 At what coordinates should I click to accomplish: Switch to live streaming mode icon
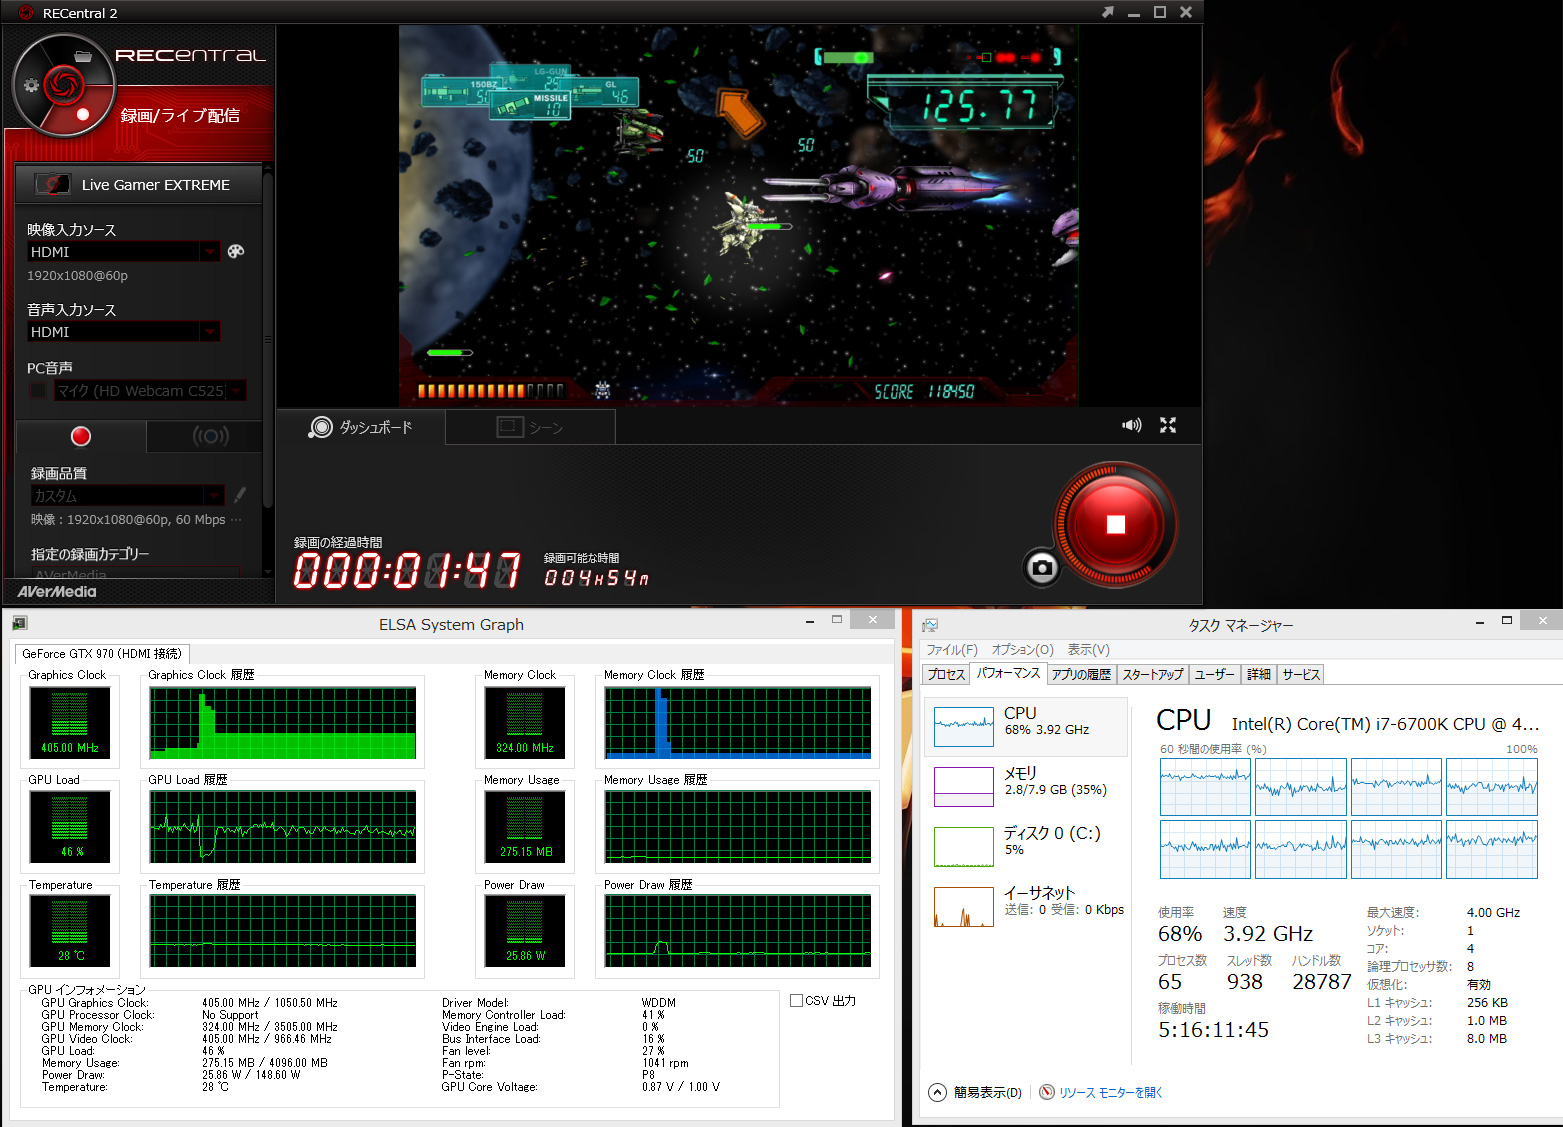tap(210, 436)
